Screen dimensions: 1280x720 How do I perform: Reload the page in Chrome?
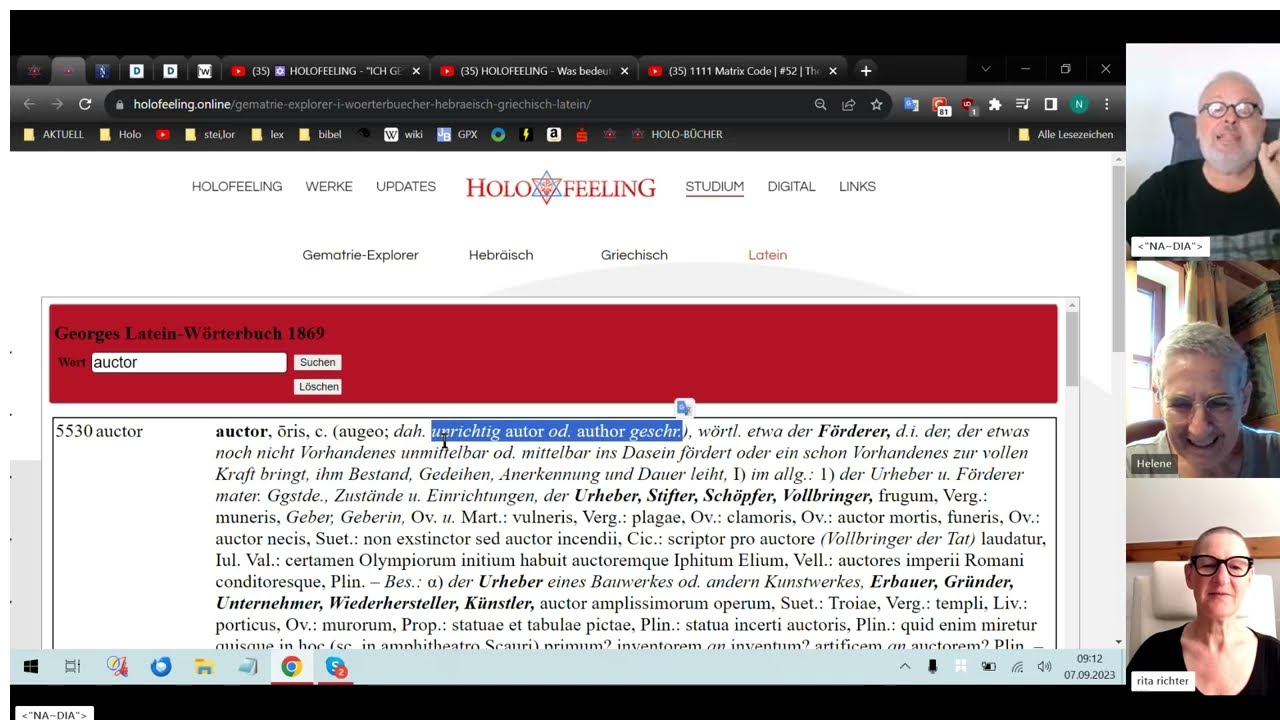[x=85, y=104]
